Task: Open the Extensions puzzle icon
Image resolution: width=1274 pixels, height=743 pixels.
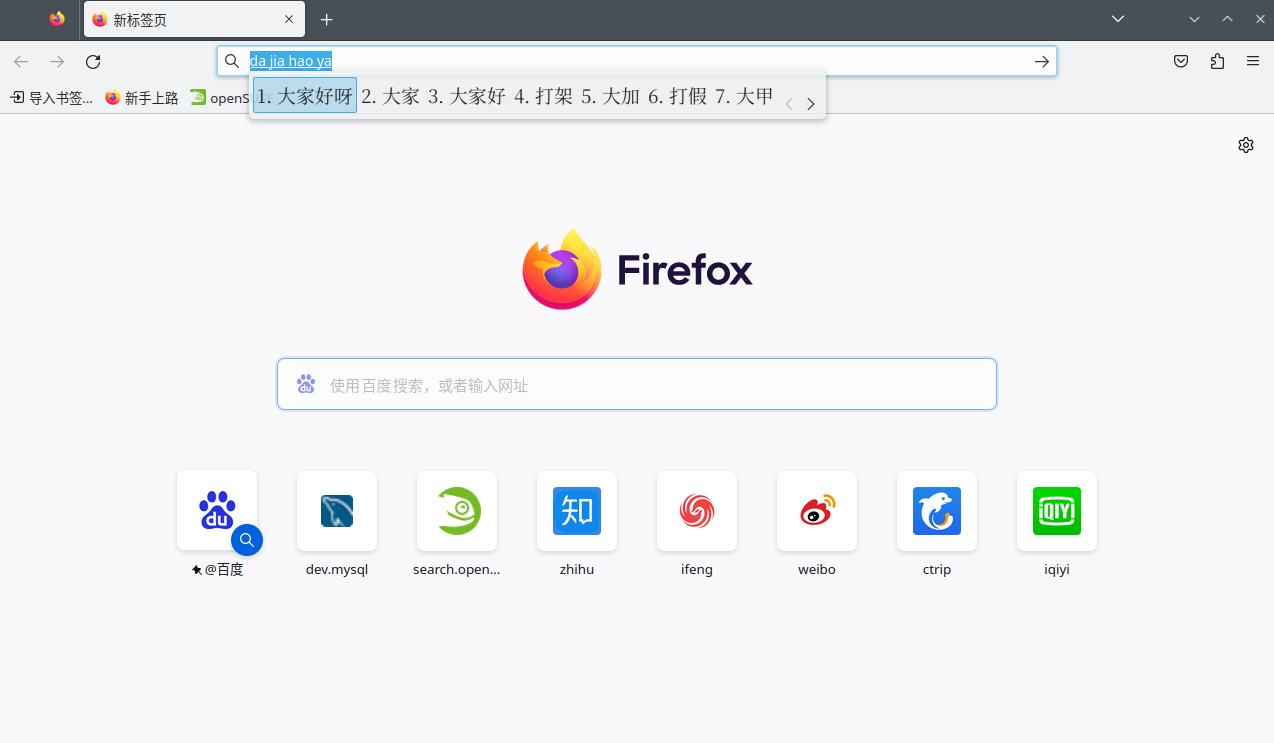Action: point(1217,62)
